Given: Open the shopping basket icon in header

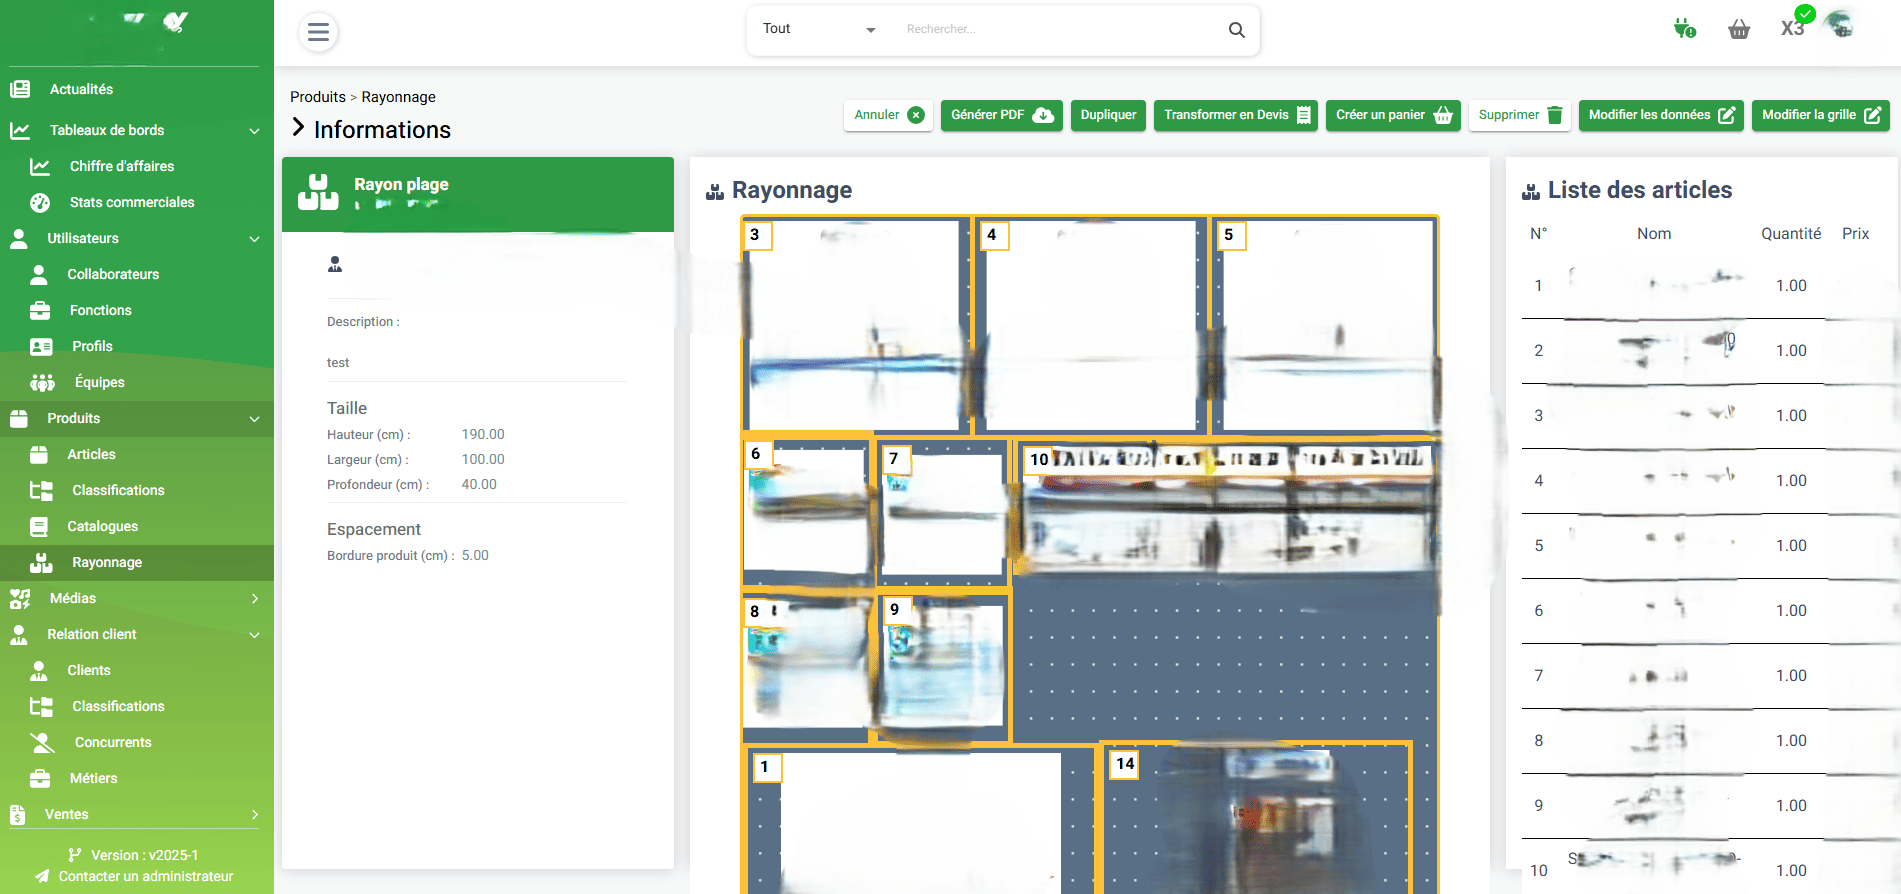Looking at the screenshot, I should coord(1739,29).
